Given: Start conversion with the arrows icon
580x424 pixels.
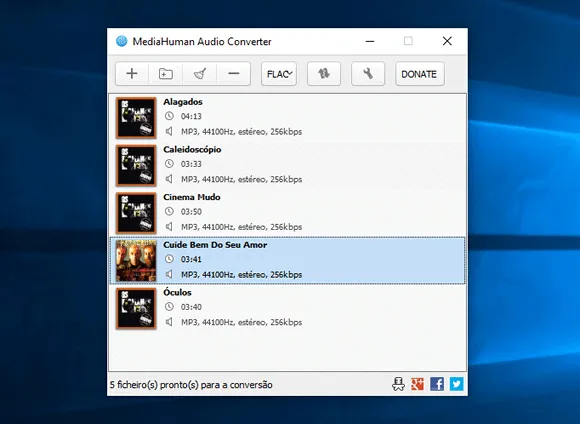Looking at the screenshot, I should click(x=324, y=74).
